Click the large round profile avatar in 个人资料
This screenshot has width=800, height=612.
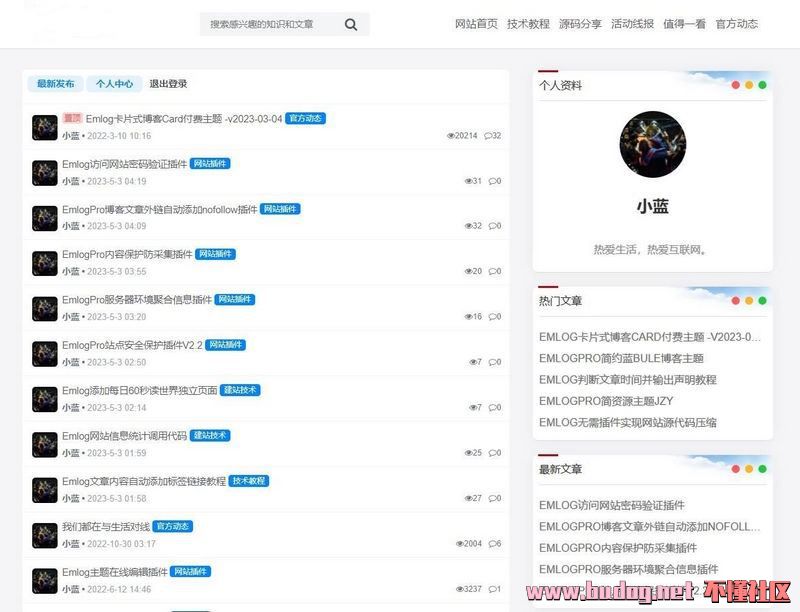coord(653,144)
